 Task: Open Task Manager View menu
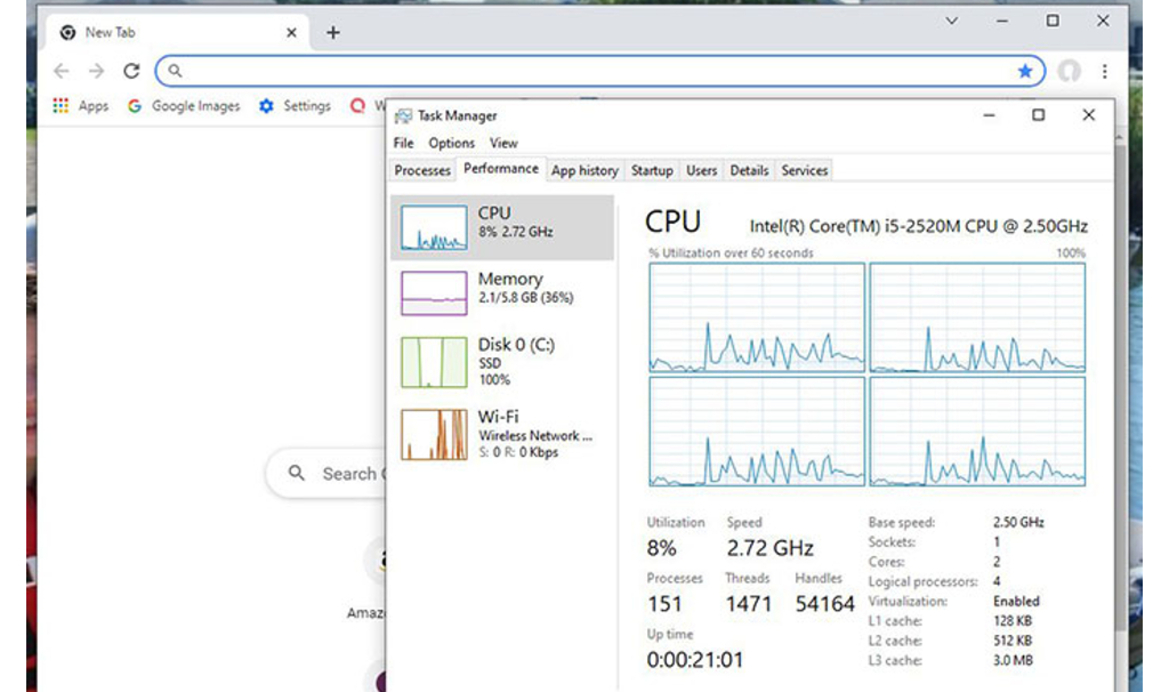click(503, 143)
